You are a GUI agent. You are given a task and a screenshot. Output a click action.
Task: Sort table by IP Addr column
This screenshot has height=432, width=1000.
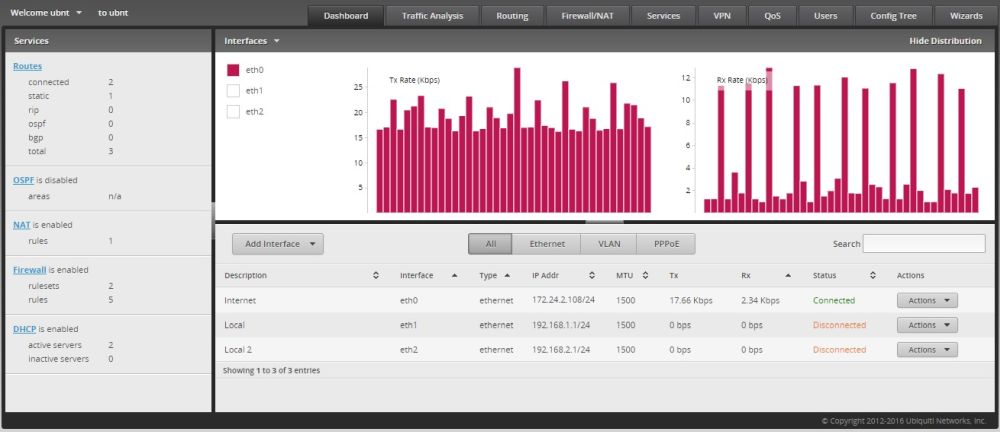pos(564,276)
